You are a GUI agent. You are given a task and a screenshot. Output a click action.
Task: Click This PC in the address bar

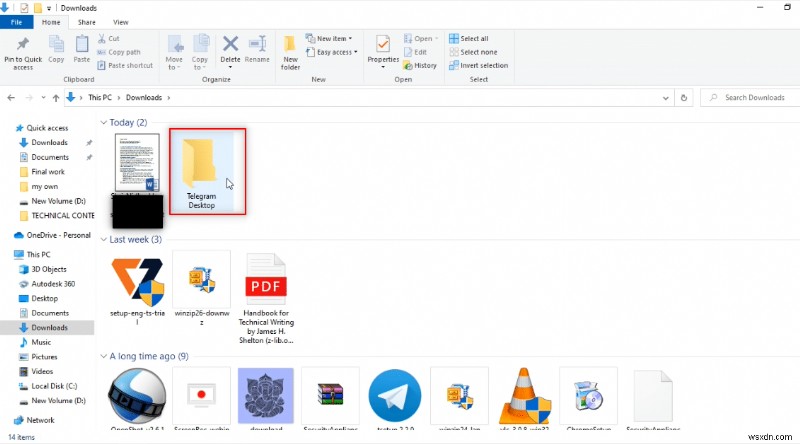coord(100,97)
